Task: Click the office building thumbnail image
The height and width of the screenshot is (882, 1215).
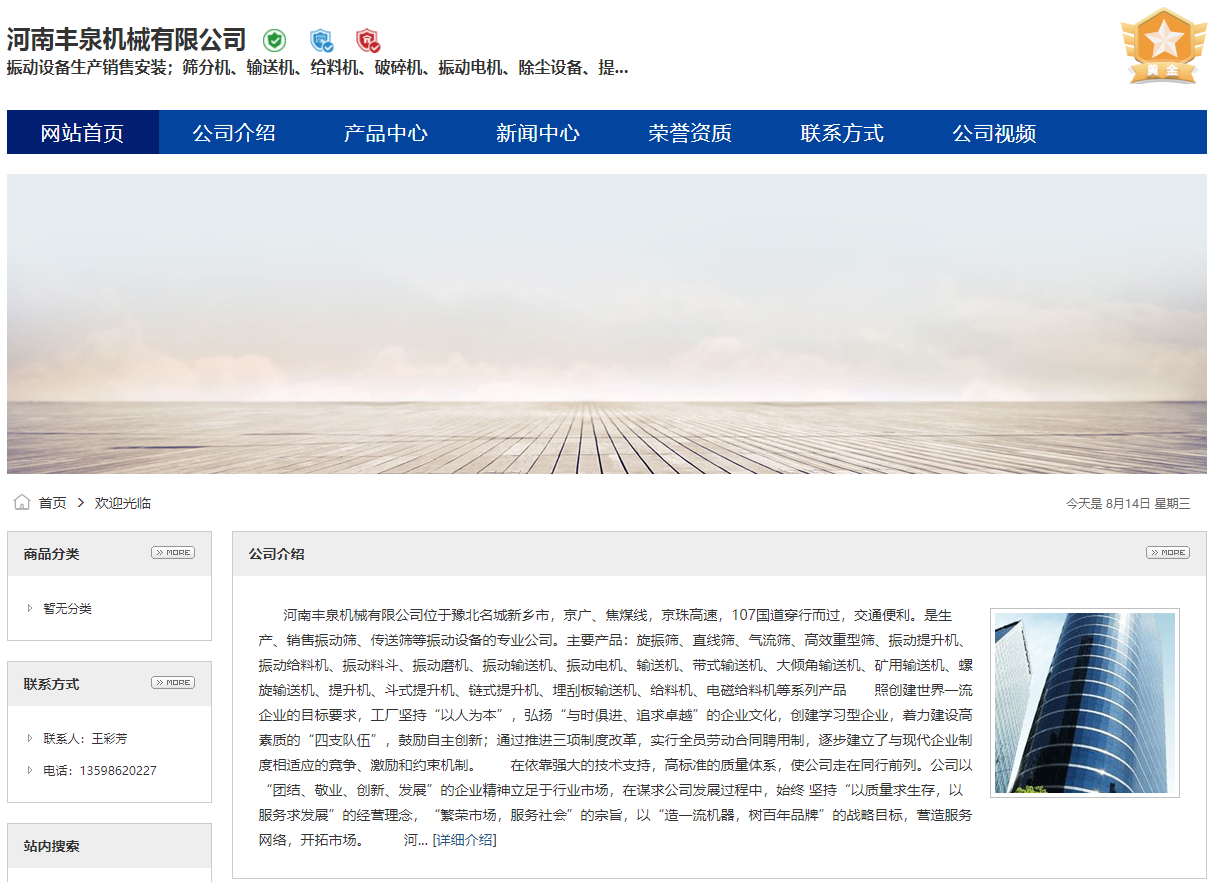Action: [x=1084, y=703]
